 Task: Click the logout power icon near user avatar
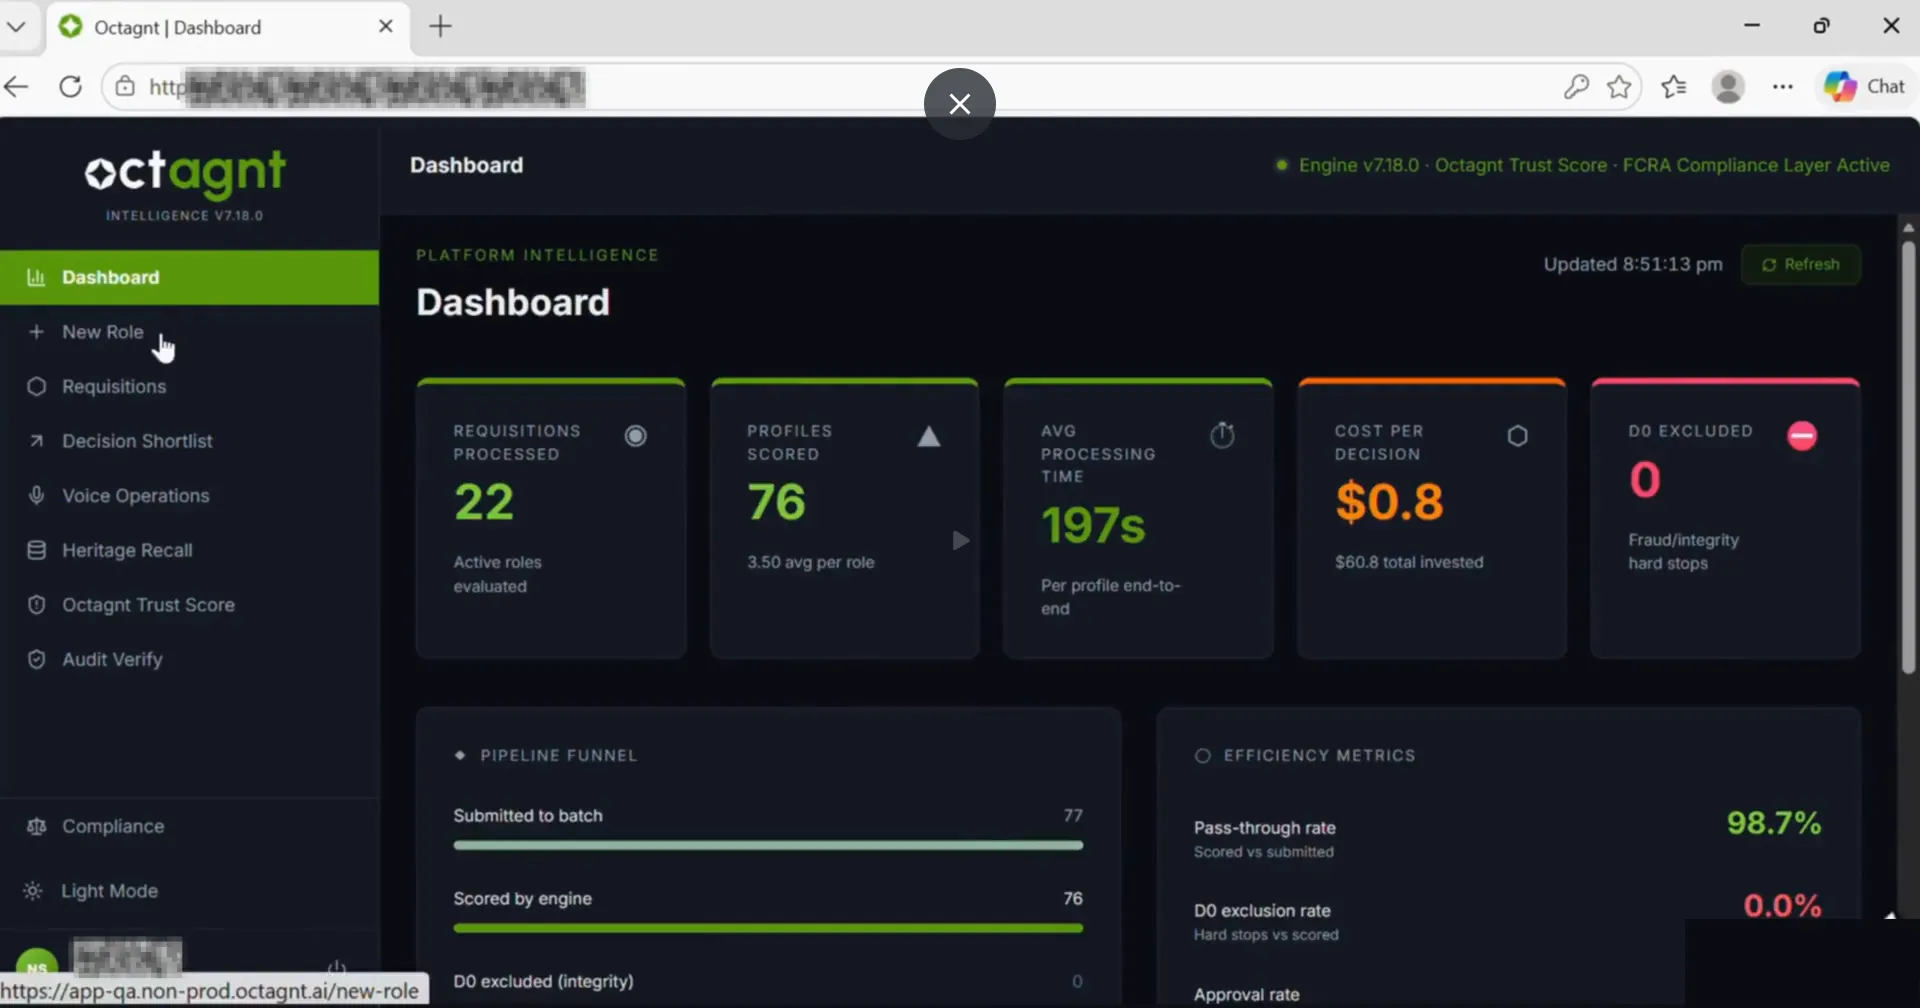click(x=337, y=968)
